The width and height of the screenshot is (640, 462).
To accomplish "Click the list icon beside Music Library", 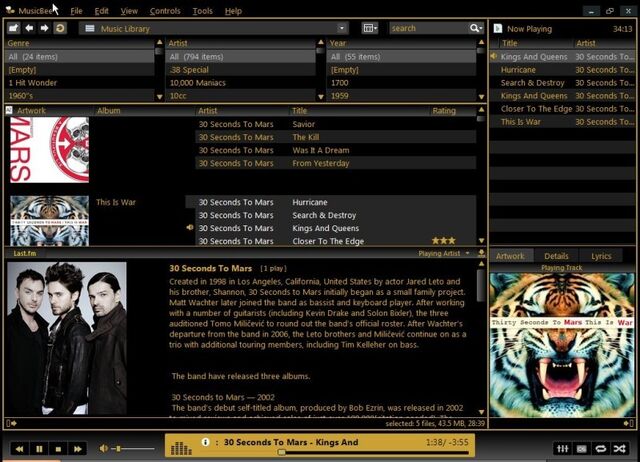I will 90,29.
